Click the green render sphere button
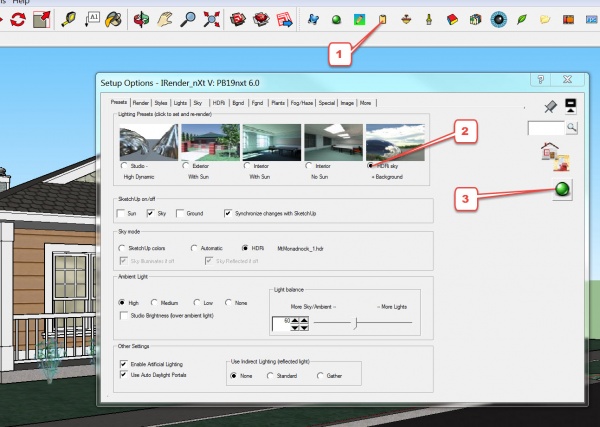The width and height of the screenshot is (600, 427). pos(564,190)
